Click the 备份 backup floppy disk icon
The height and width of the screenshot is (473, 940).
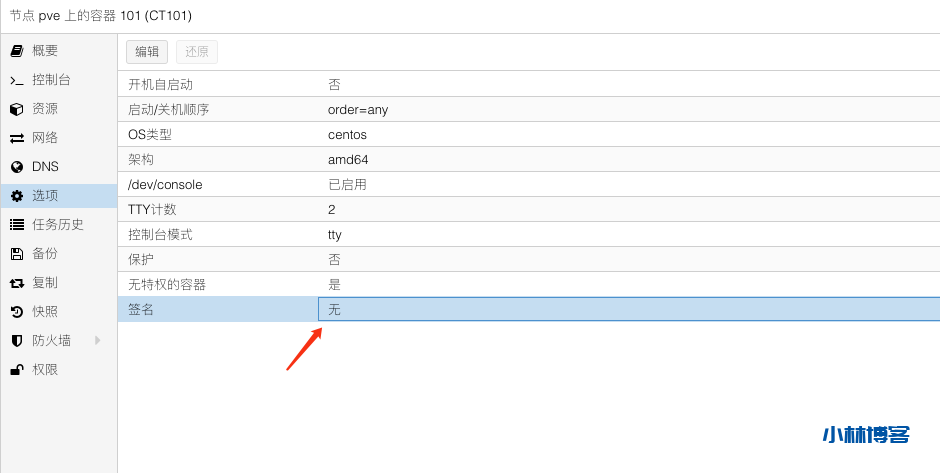[16, 254]
